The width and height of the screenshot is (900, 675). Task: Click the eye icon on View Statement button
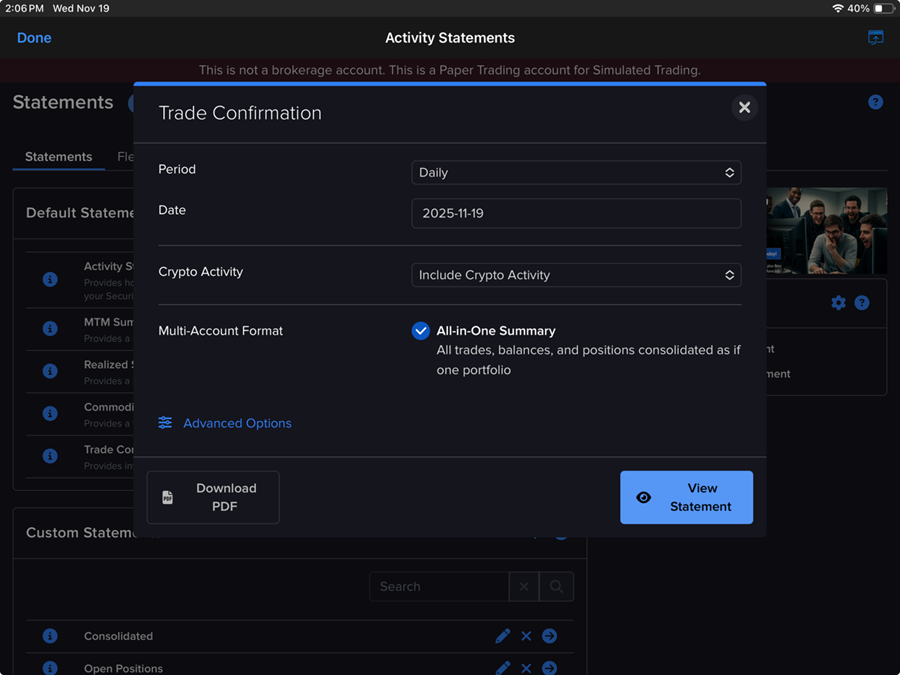point(643,497)
